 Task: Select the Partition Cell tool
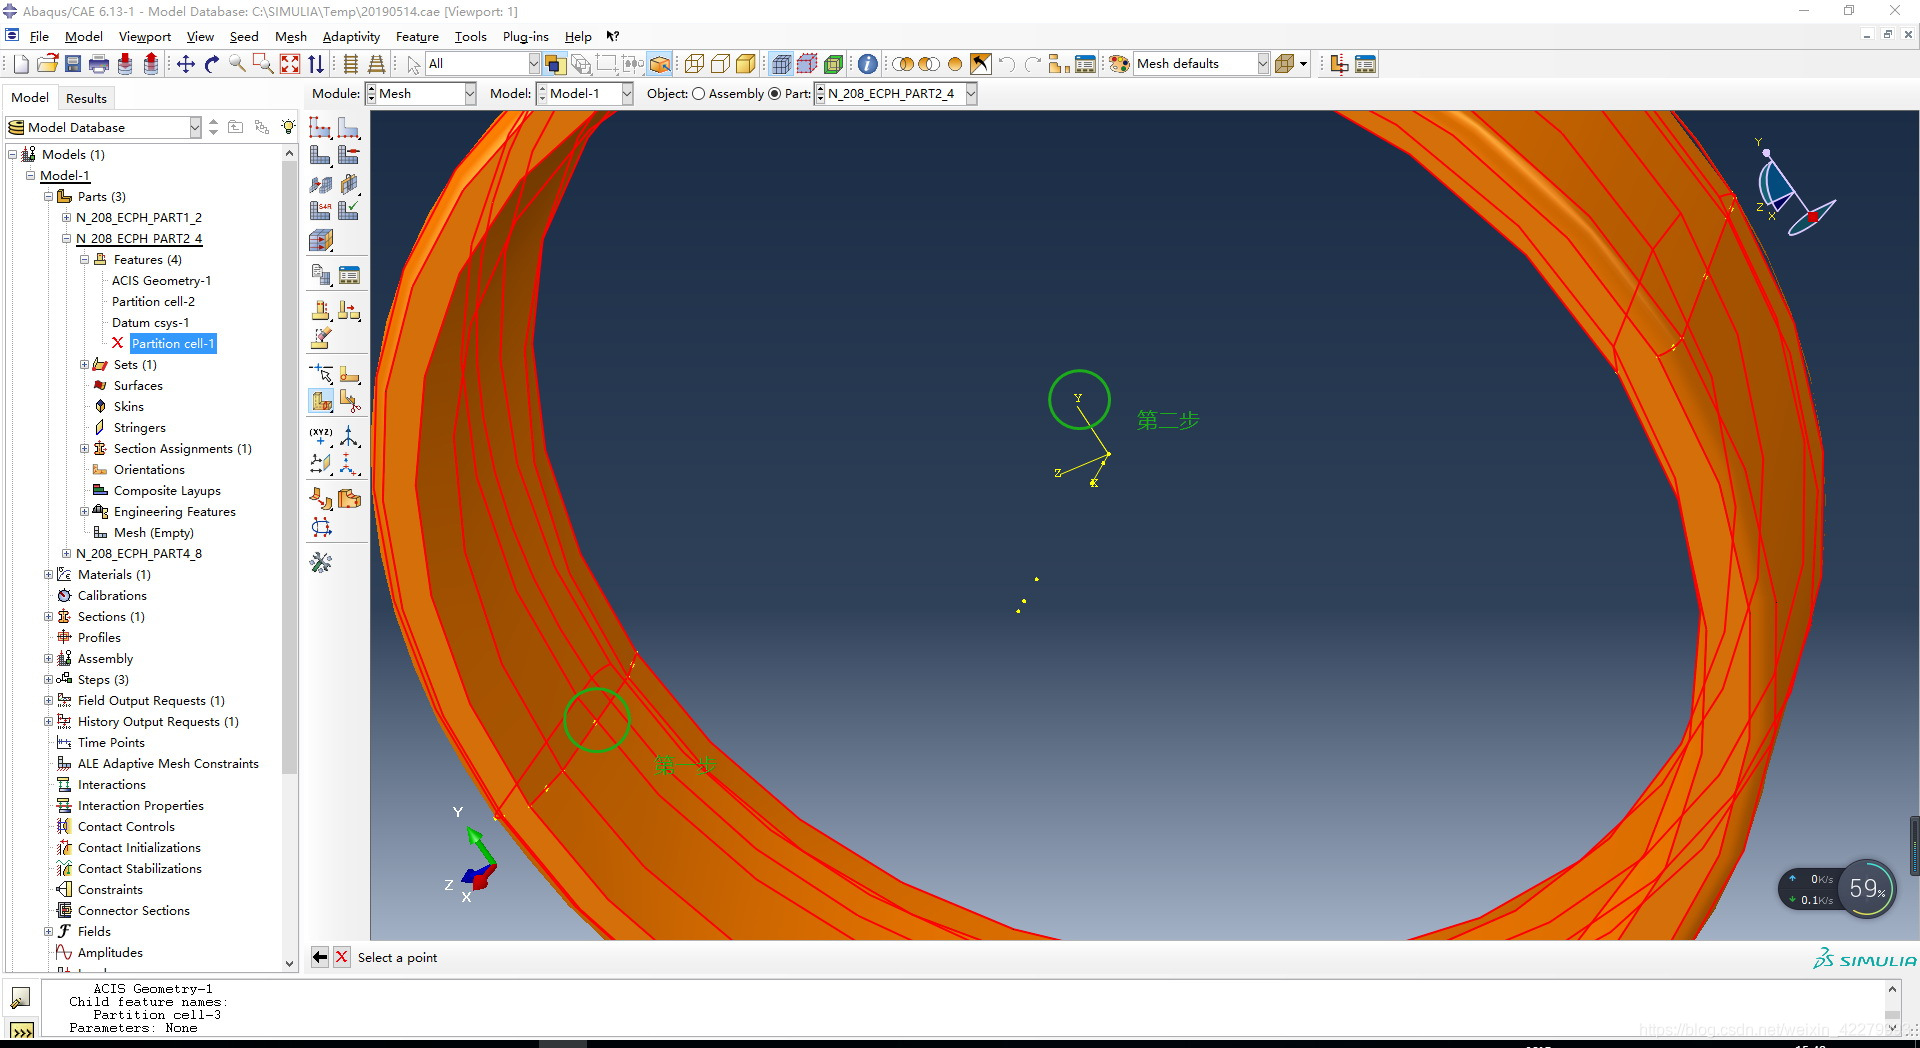pos(321,402)
